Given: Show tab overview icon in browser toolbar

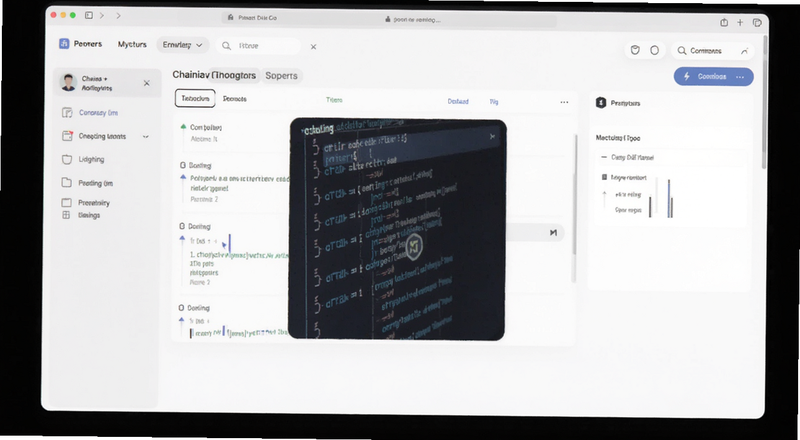Looking at the screenshot, I should 757,23.
